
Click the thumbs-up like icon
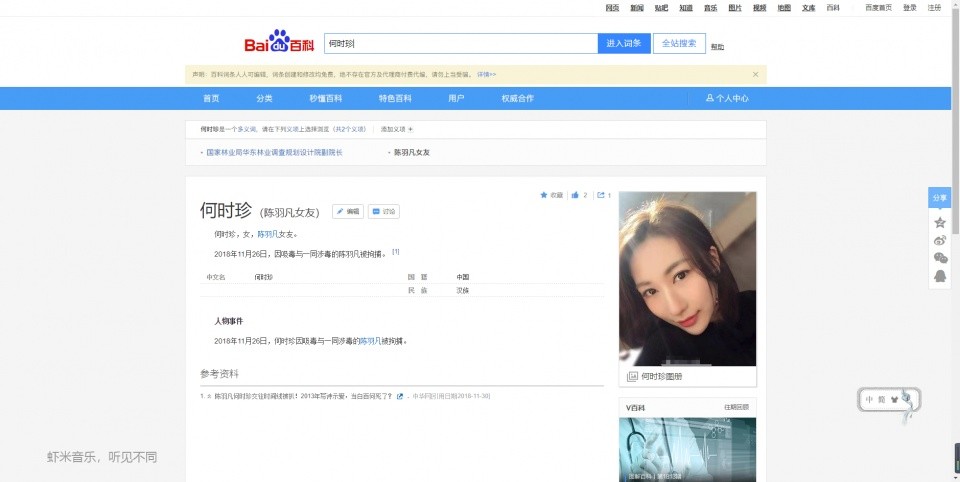[575, 195]
